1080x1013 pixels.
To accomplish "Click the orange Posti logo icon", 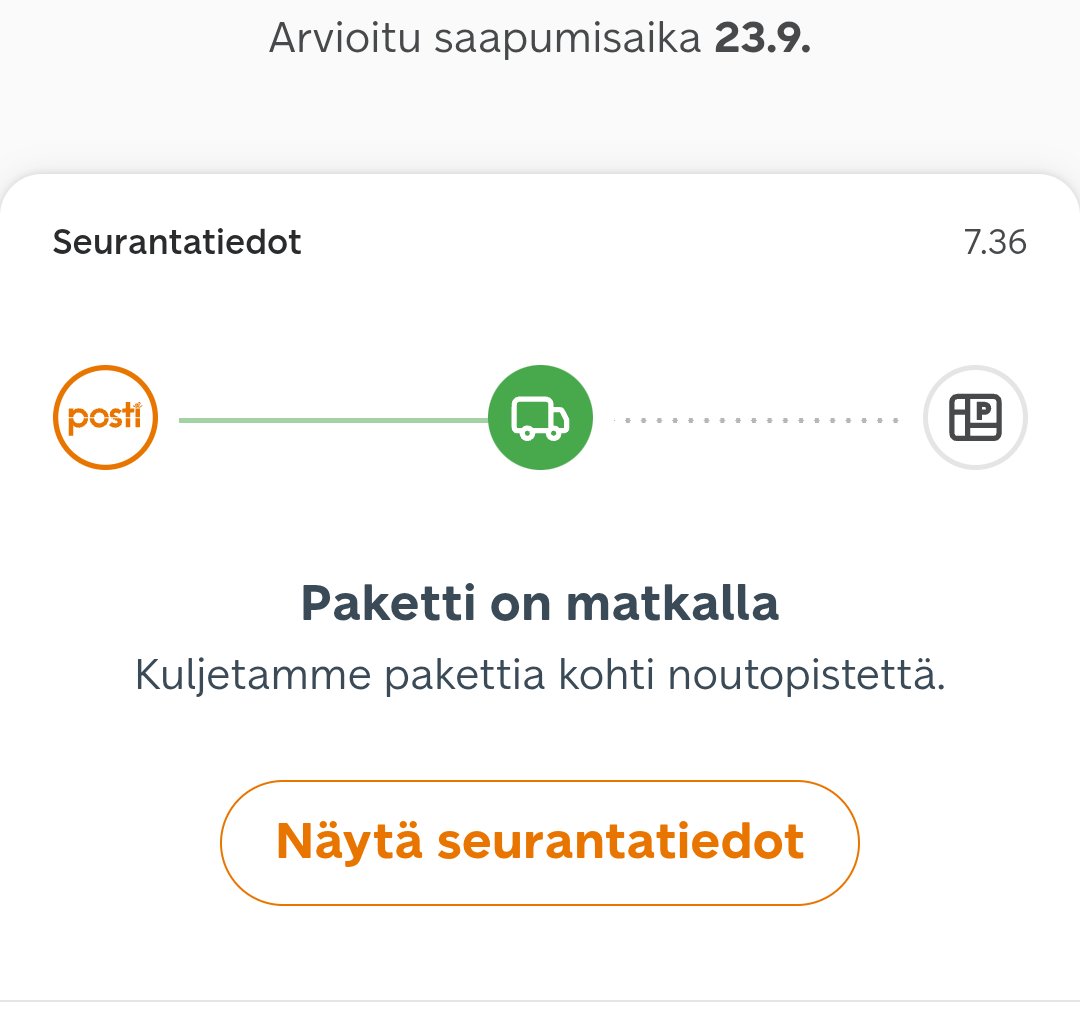I will 105,417.
